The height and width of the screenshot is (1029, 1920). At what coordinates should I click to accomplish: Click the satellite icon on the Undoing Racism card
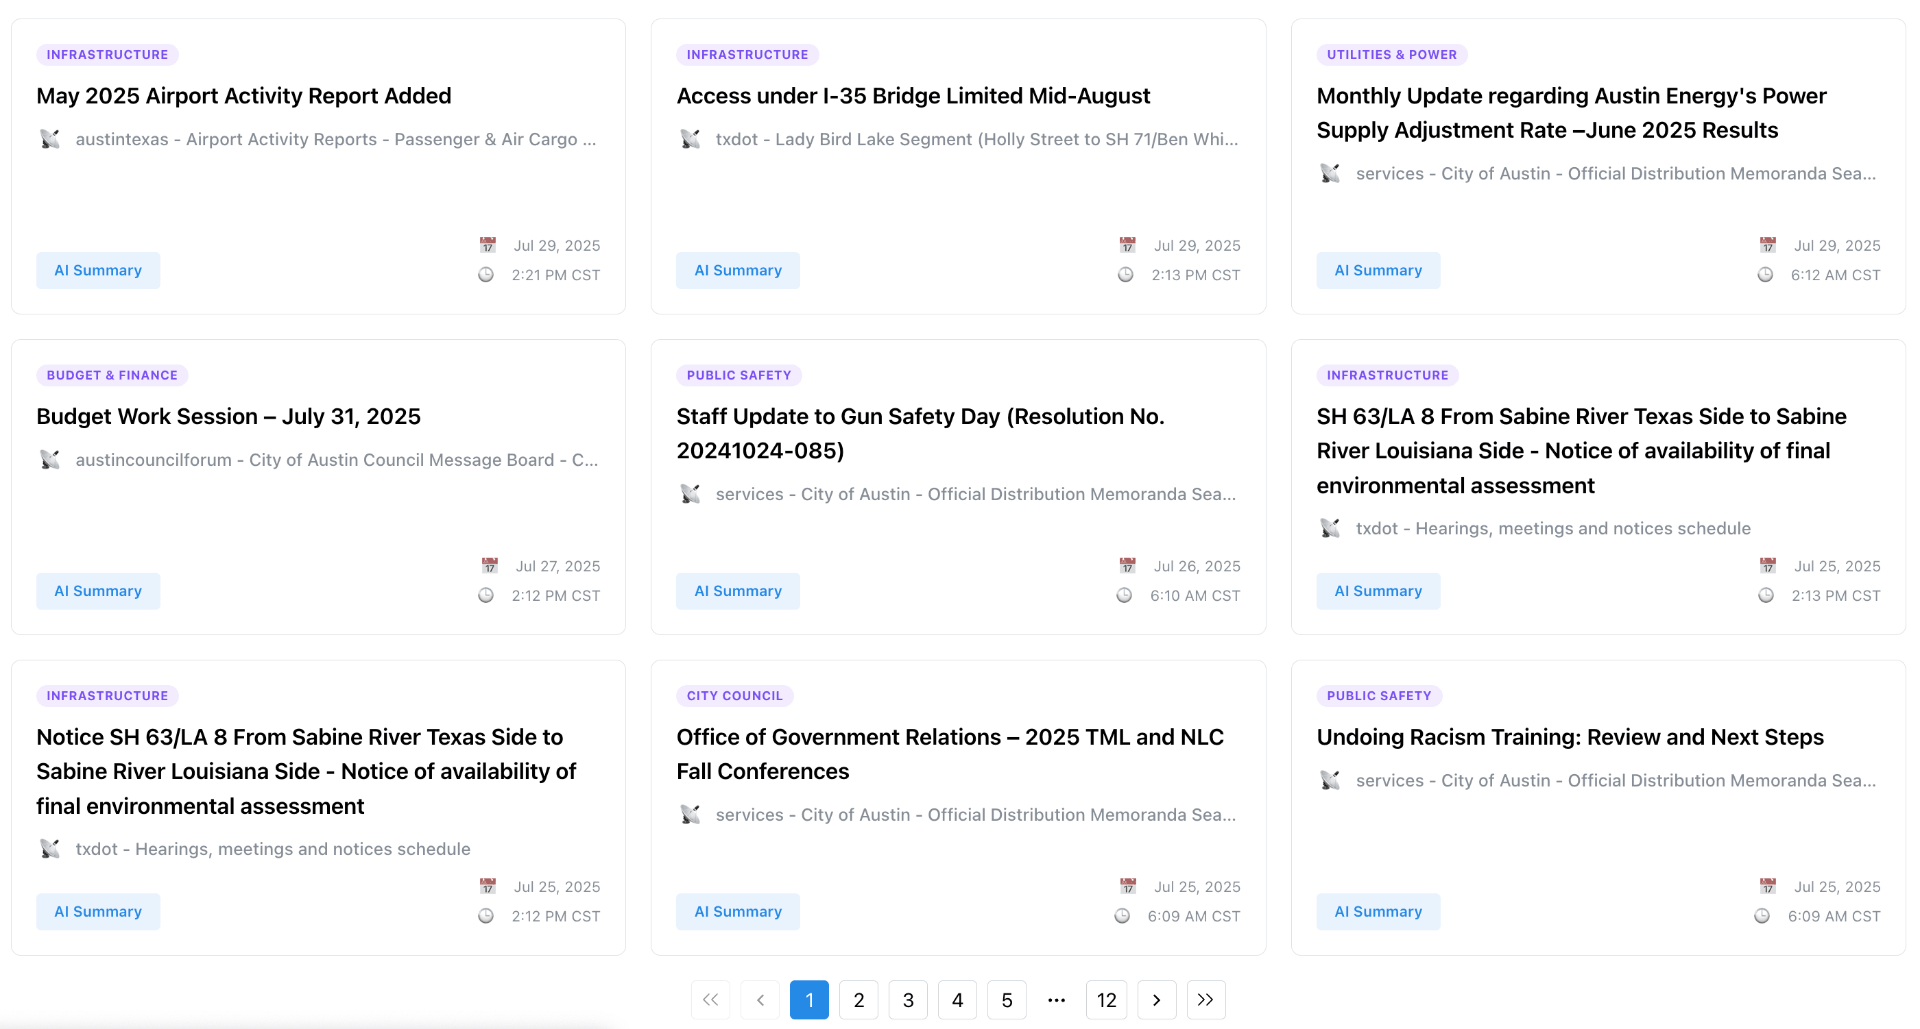1331,780
